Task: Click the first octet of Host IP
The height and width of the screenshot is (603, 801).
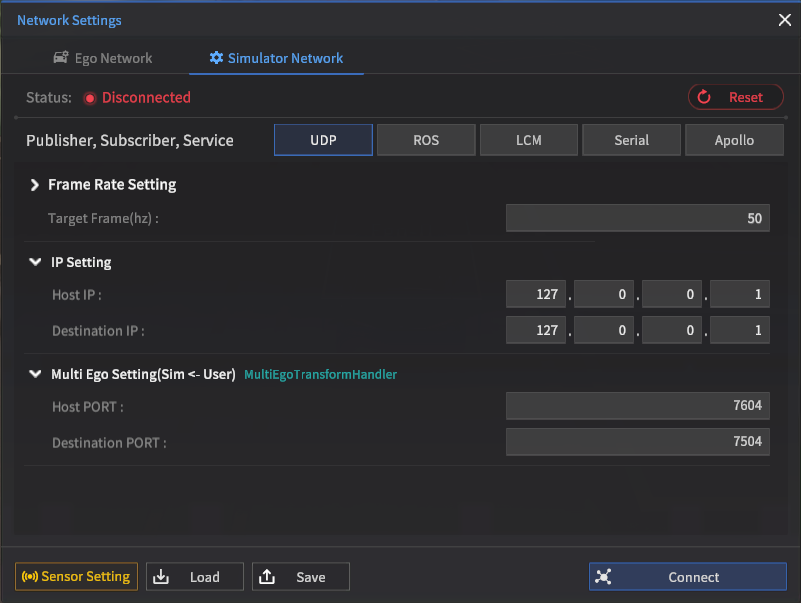Action: pos(536,294)
